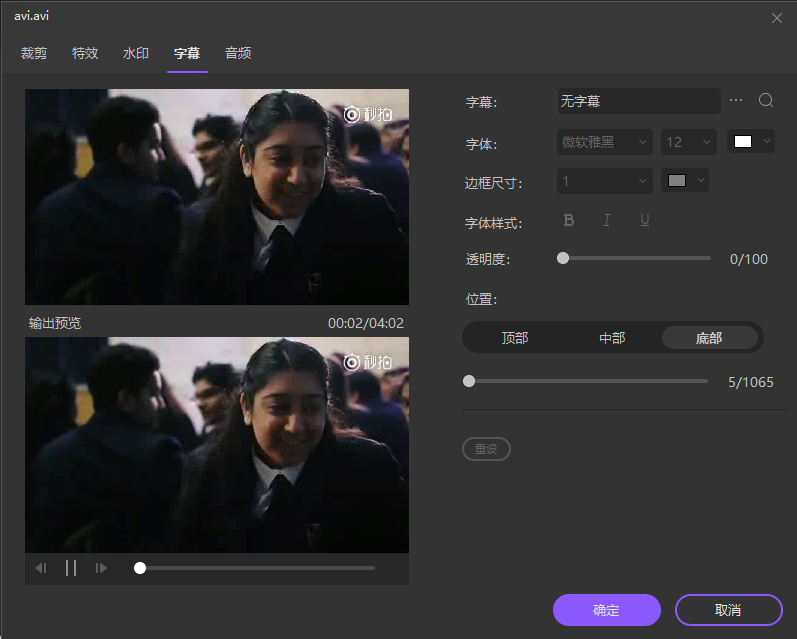The image size is (797, 639).
Task: Select 中部 subtitle position
Action: (612, 338)
